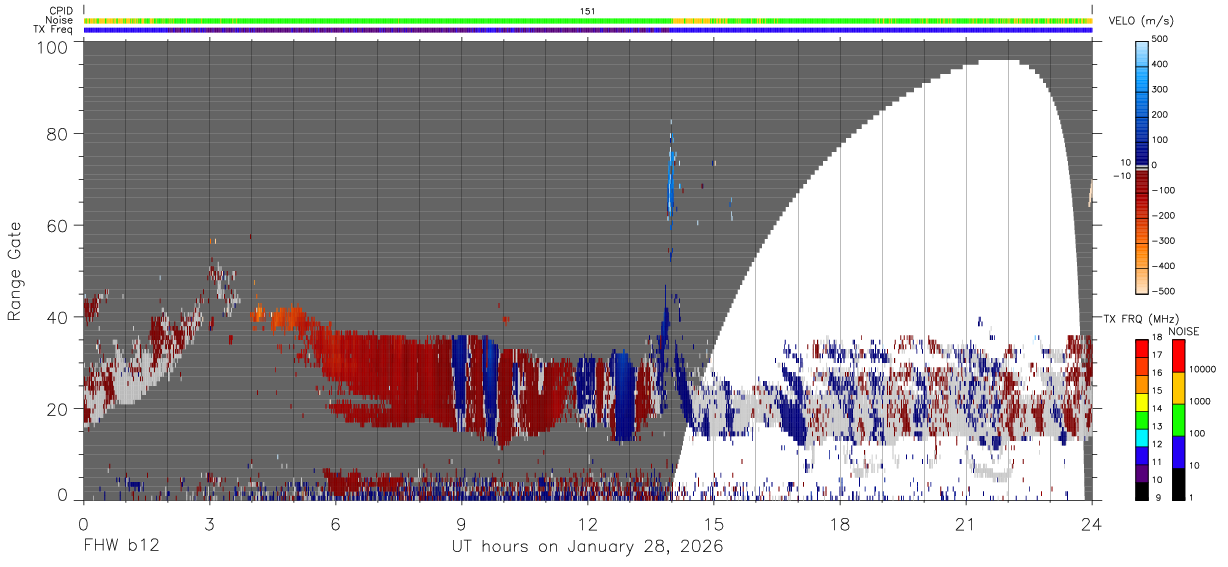This screenshot has width=1228, height=567.
Task: Click the UT hour tick label 24
Action: tap(1091, 523)
